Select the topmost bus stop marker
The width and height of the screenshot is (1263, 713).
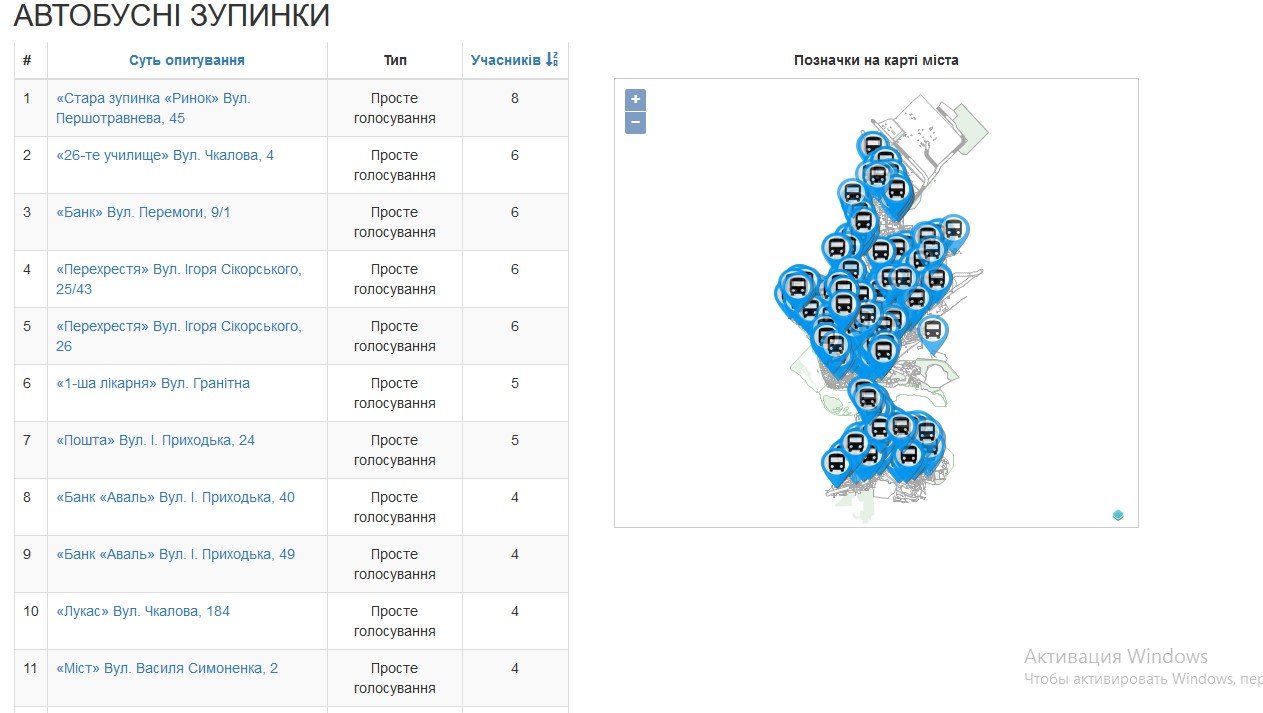[872, 145]
